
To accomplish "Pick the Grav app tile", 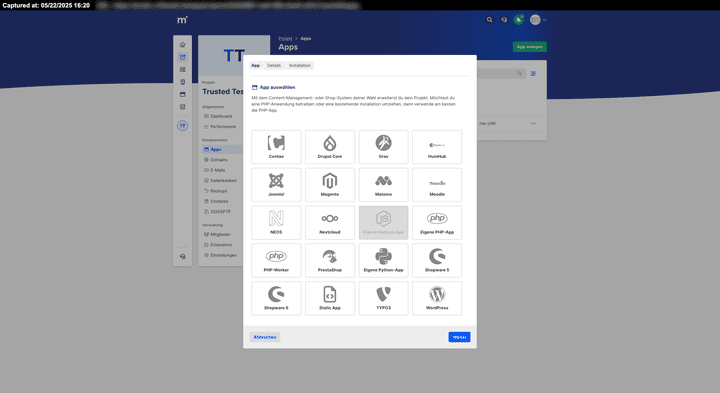I will pos(383,147).
